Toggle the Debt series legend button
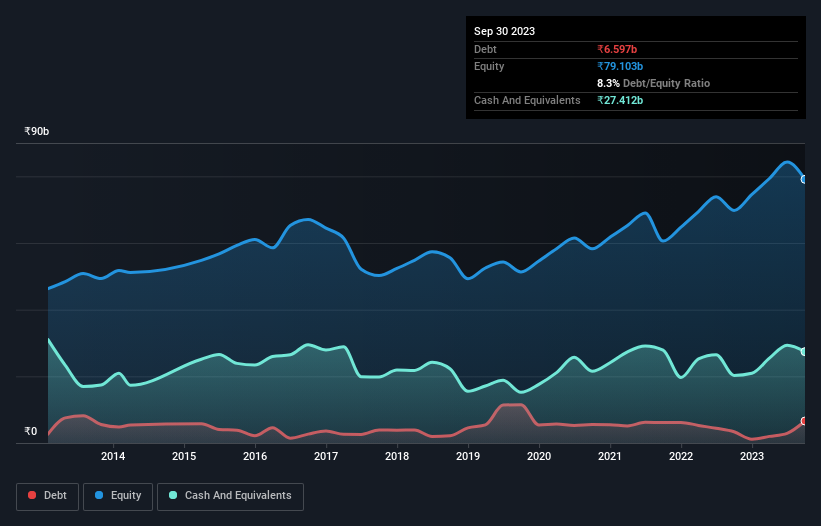This screenshot has width=821, height=526. [x=48, y=496]
